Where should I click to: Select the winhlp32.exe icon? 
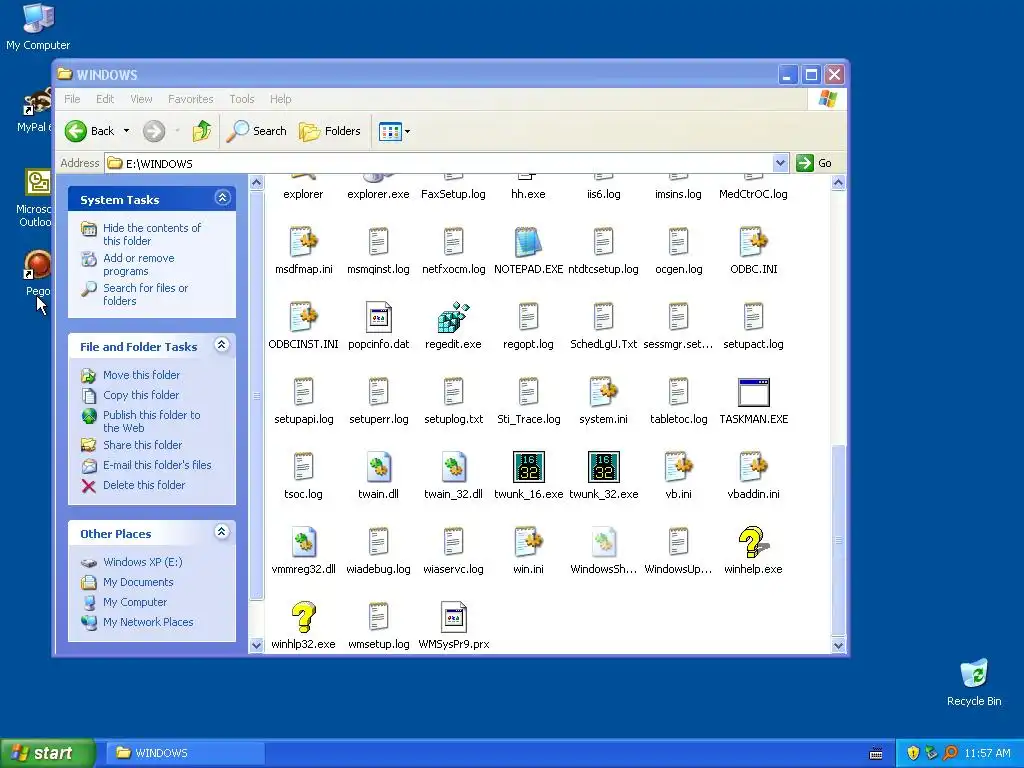(304, 617)
